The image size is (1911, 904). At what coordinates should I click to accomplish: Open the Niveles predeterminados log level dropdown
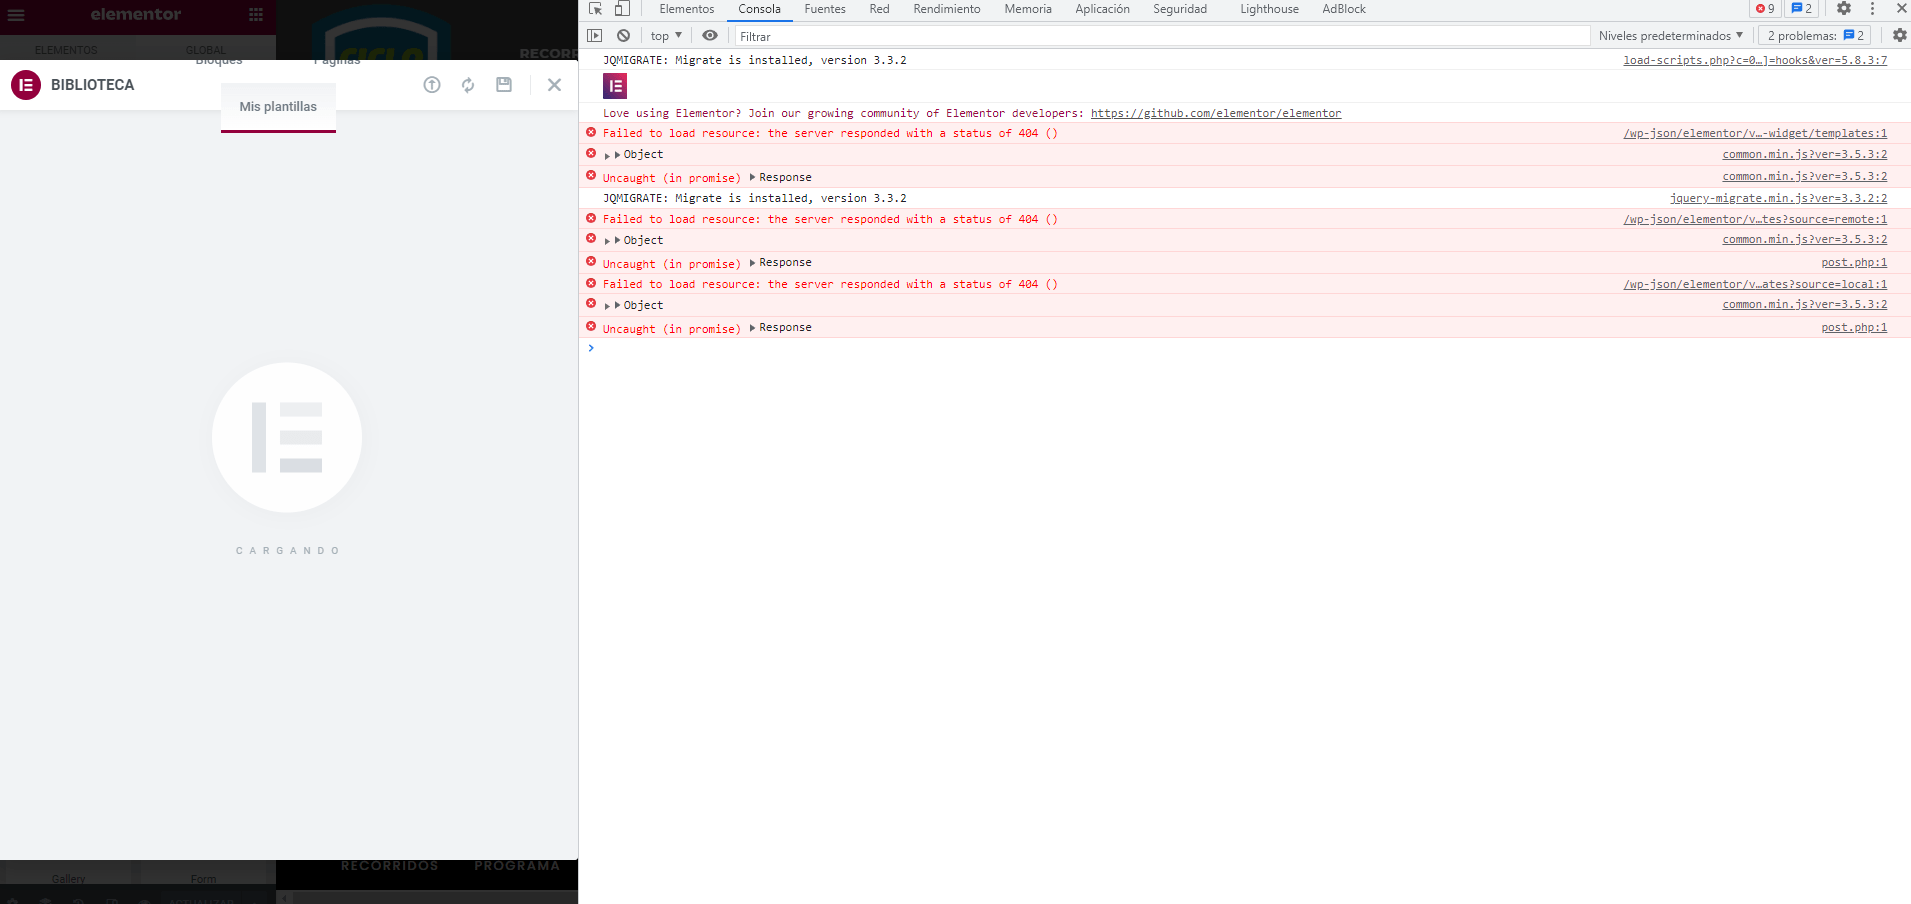[x=1671, y=36]
